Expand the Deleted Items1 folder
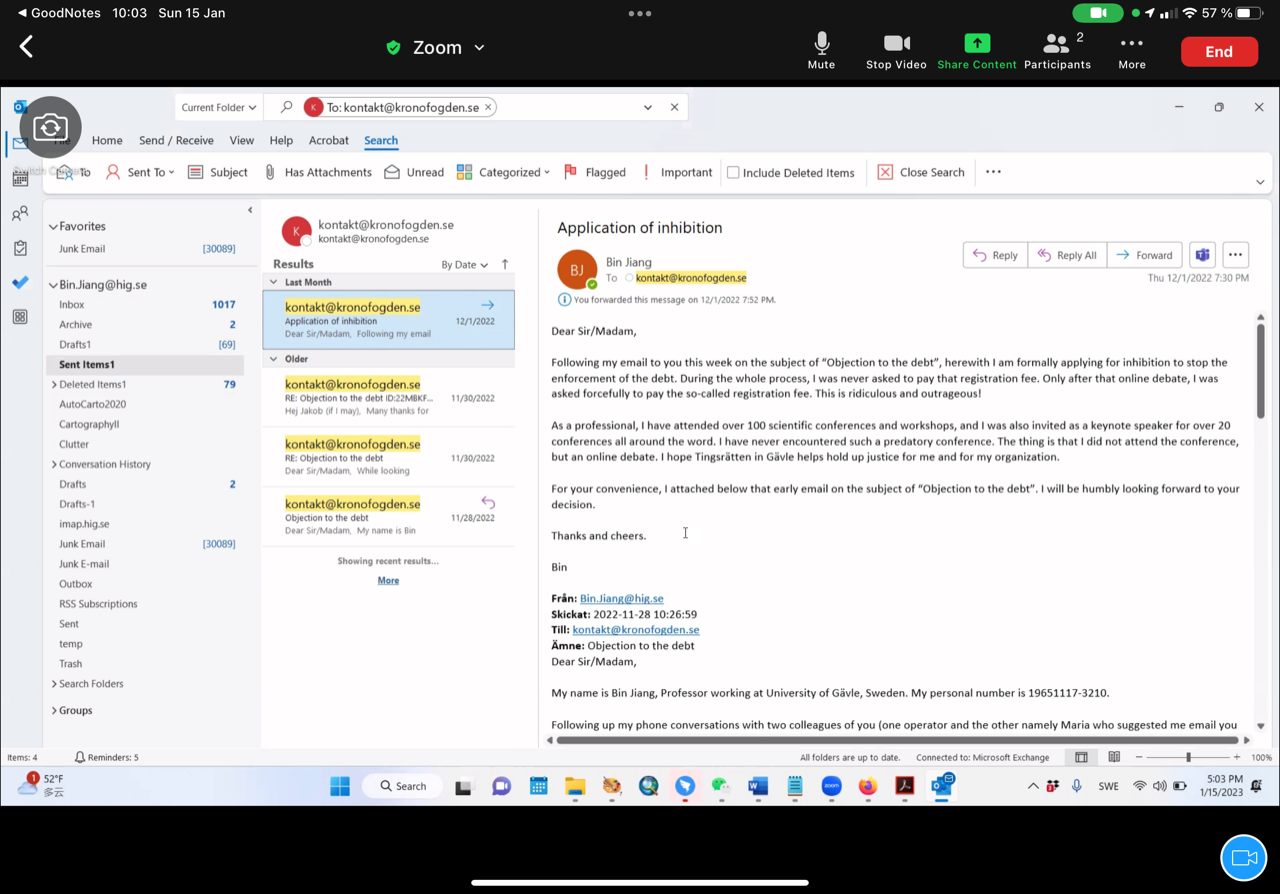 pos(54,384)
